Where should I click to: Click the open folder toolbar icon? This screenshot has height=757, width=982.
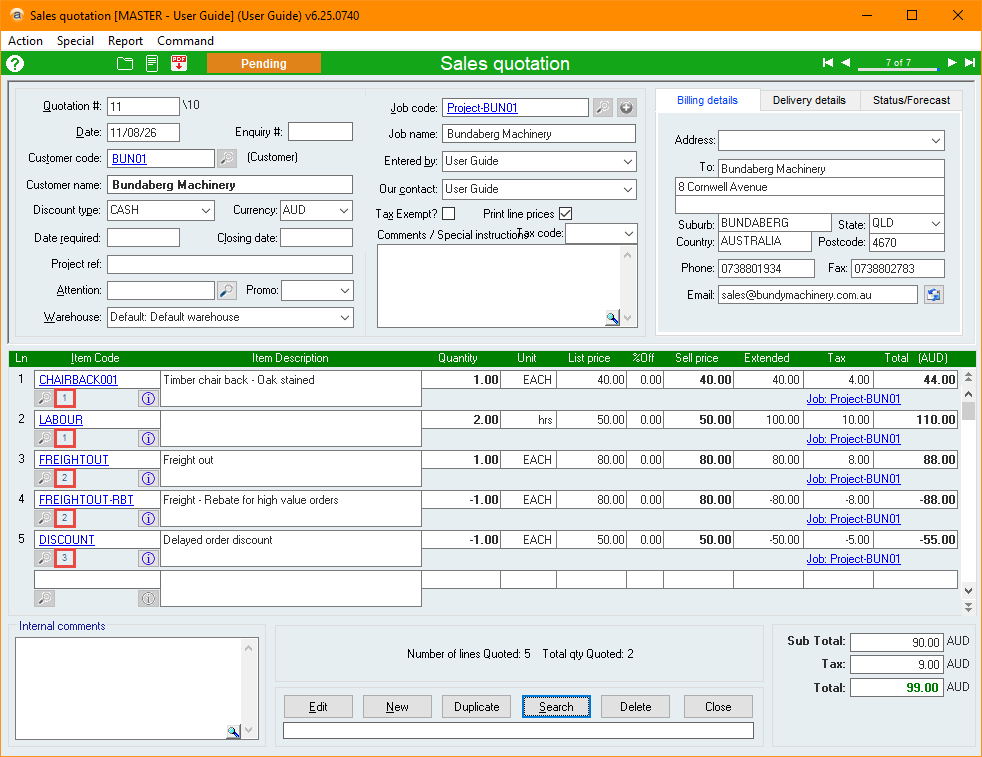125,63
